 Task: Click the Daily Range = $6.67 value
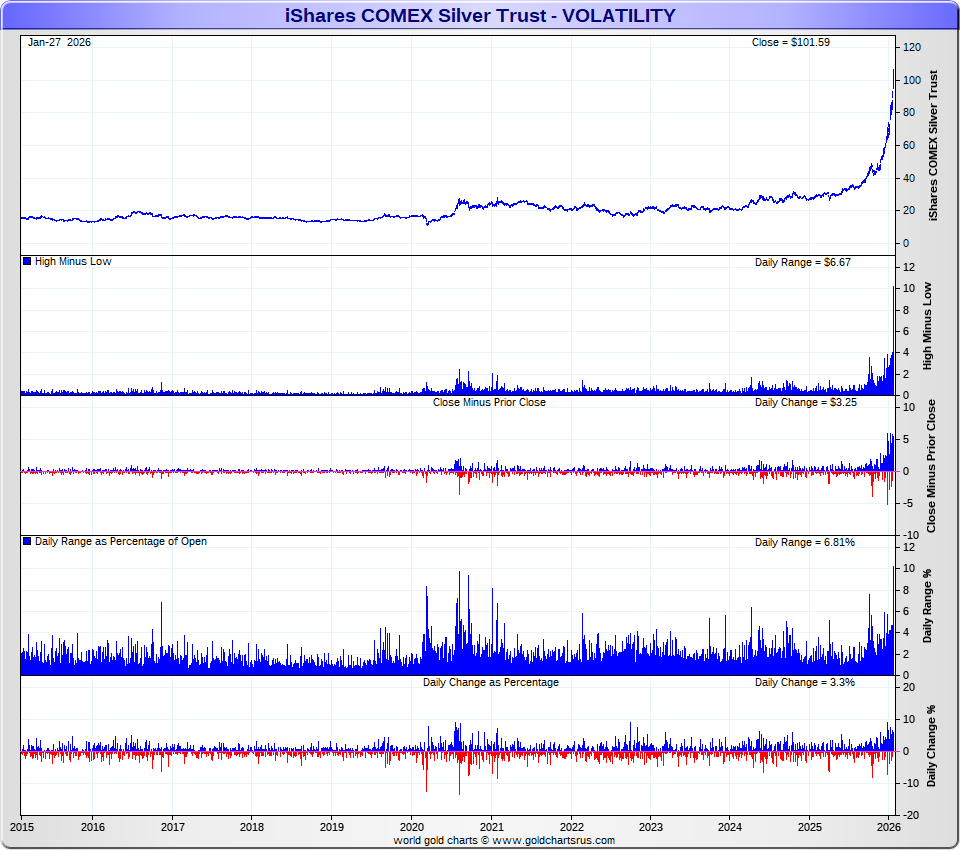pos(802,262)
